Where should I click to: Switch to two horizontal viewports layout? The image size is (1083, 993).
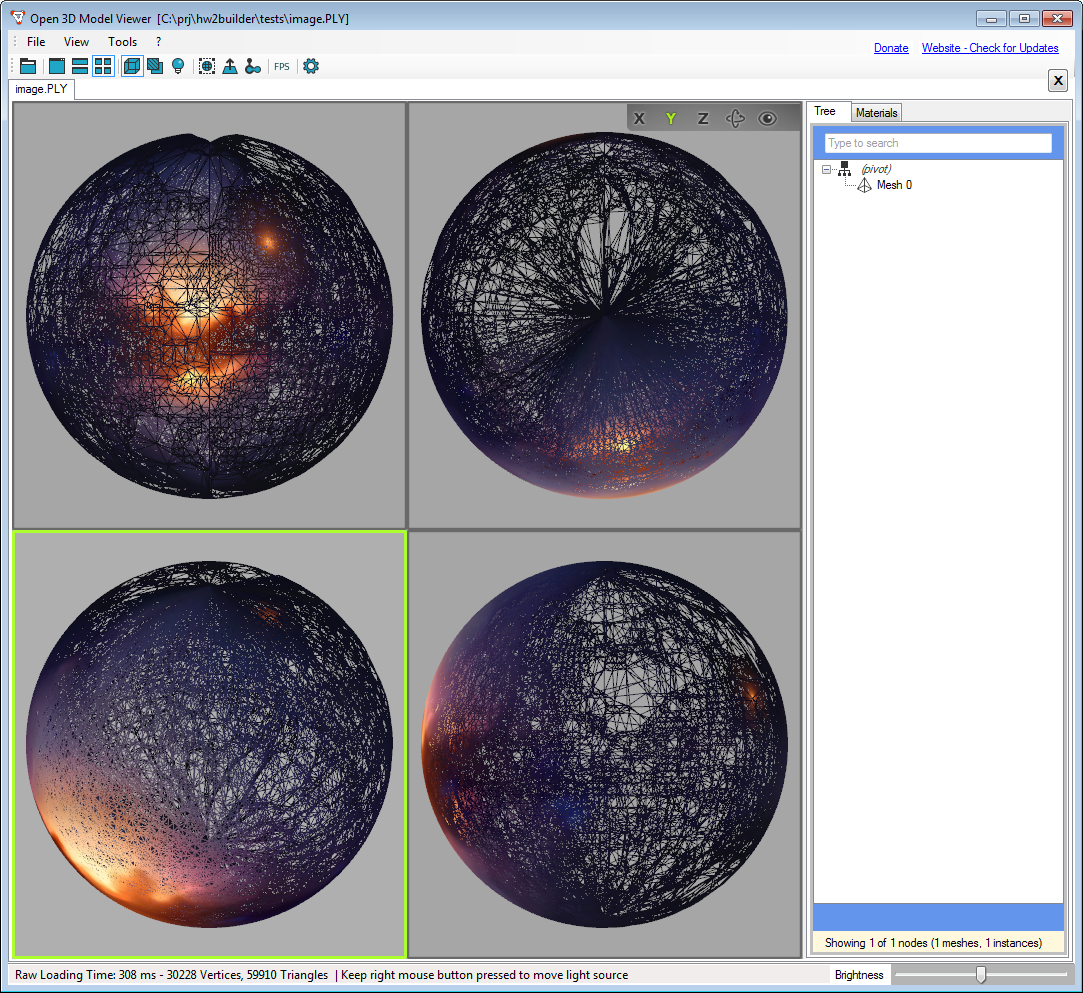(x=80, y=66)
